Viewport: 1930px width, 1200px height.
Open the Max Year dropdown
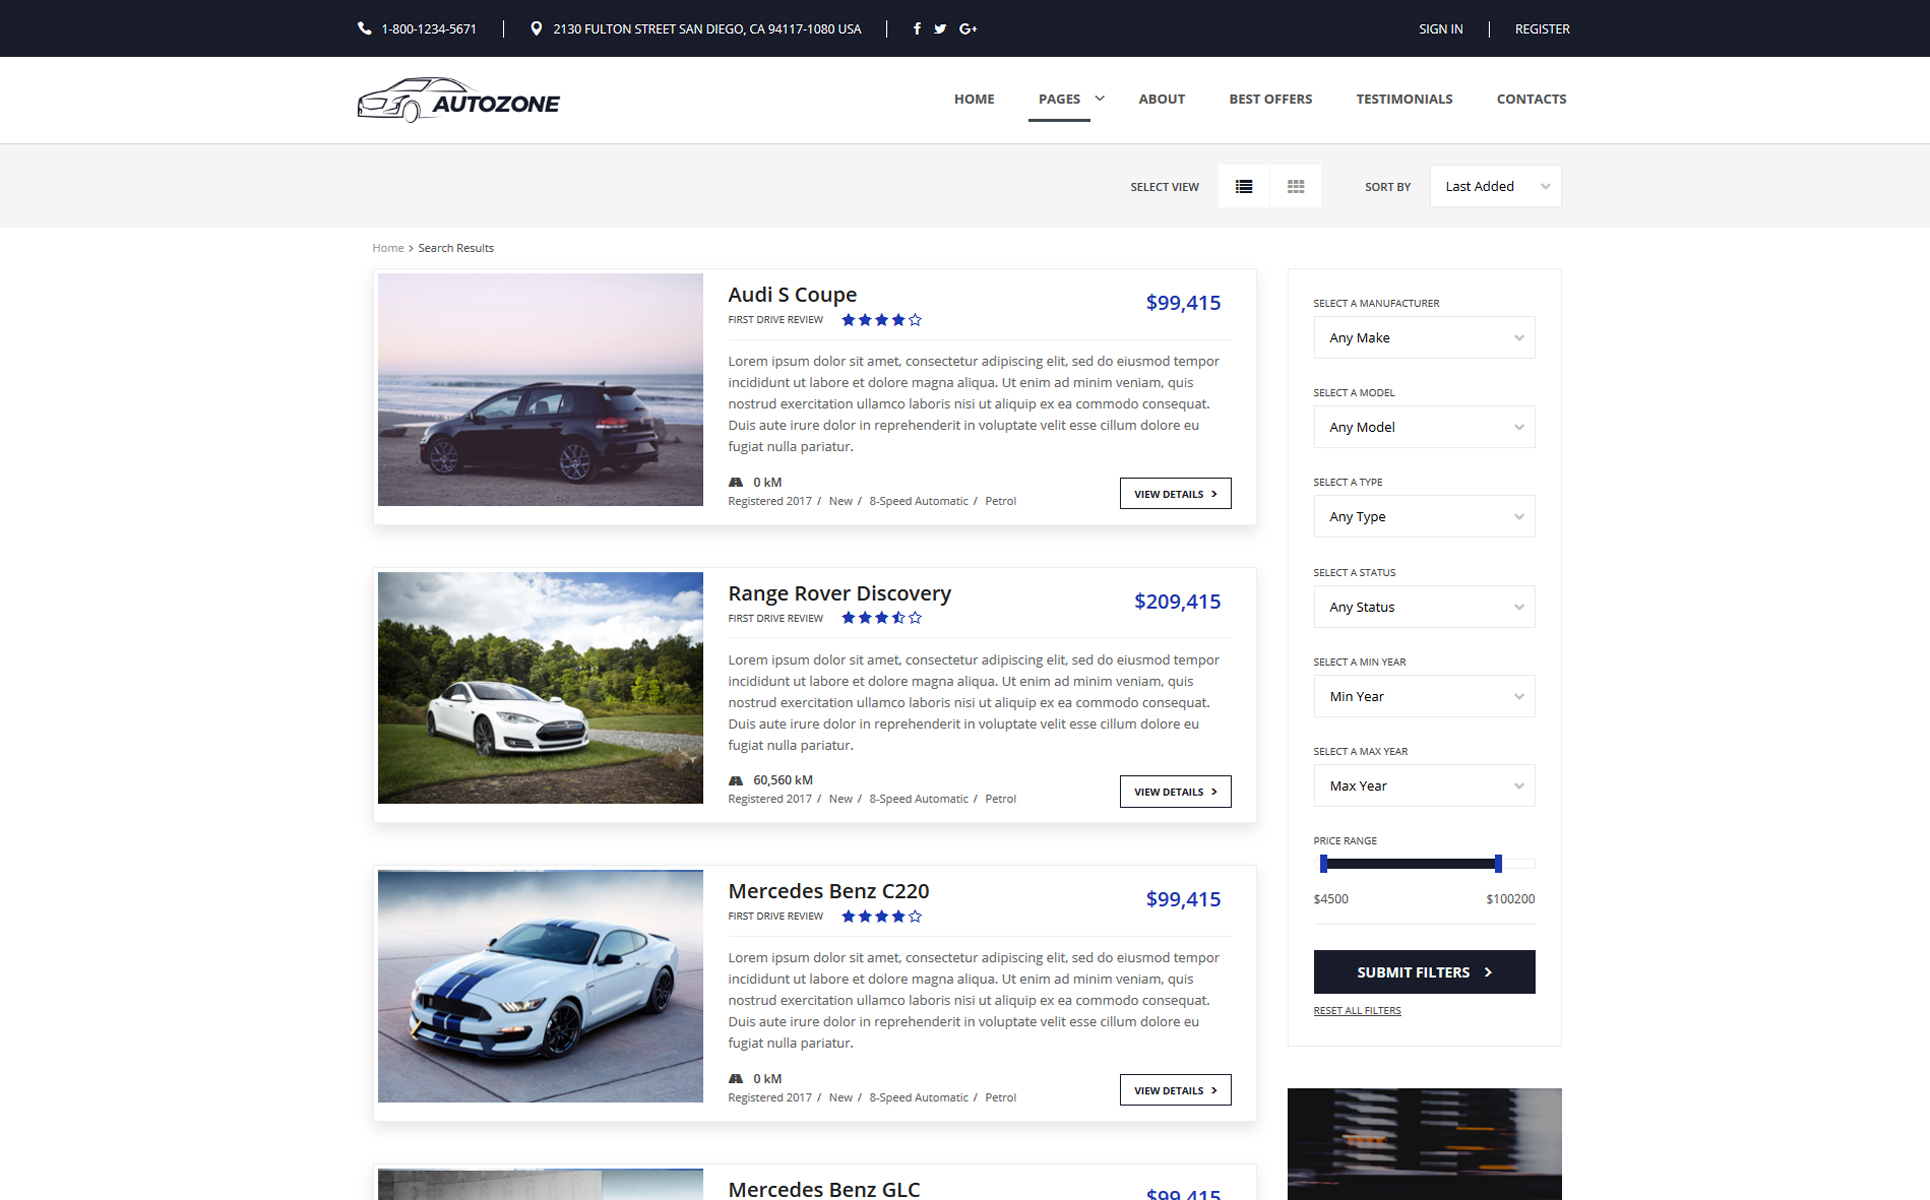1424,786
